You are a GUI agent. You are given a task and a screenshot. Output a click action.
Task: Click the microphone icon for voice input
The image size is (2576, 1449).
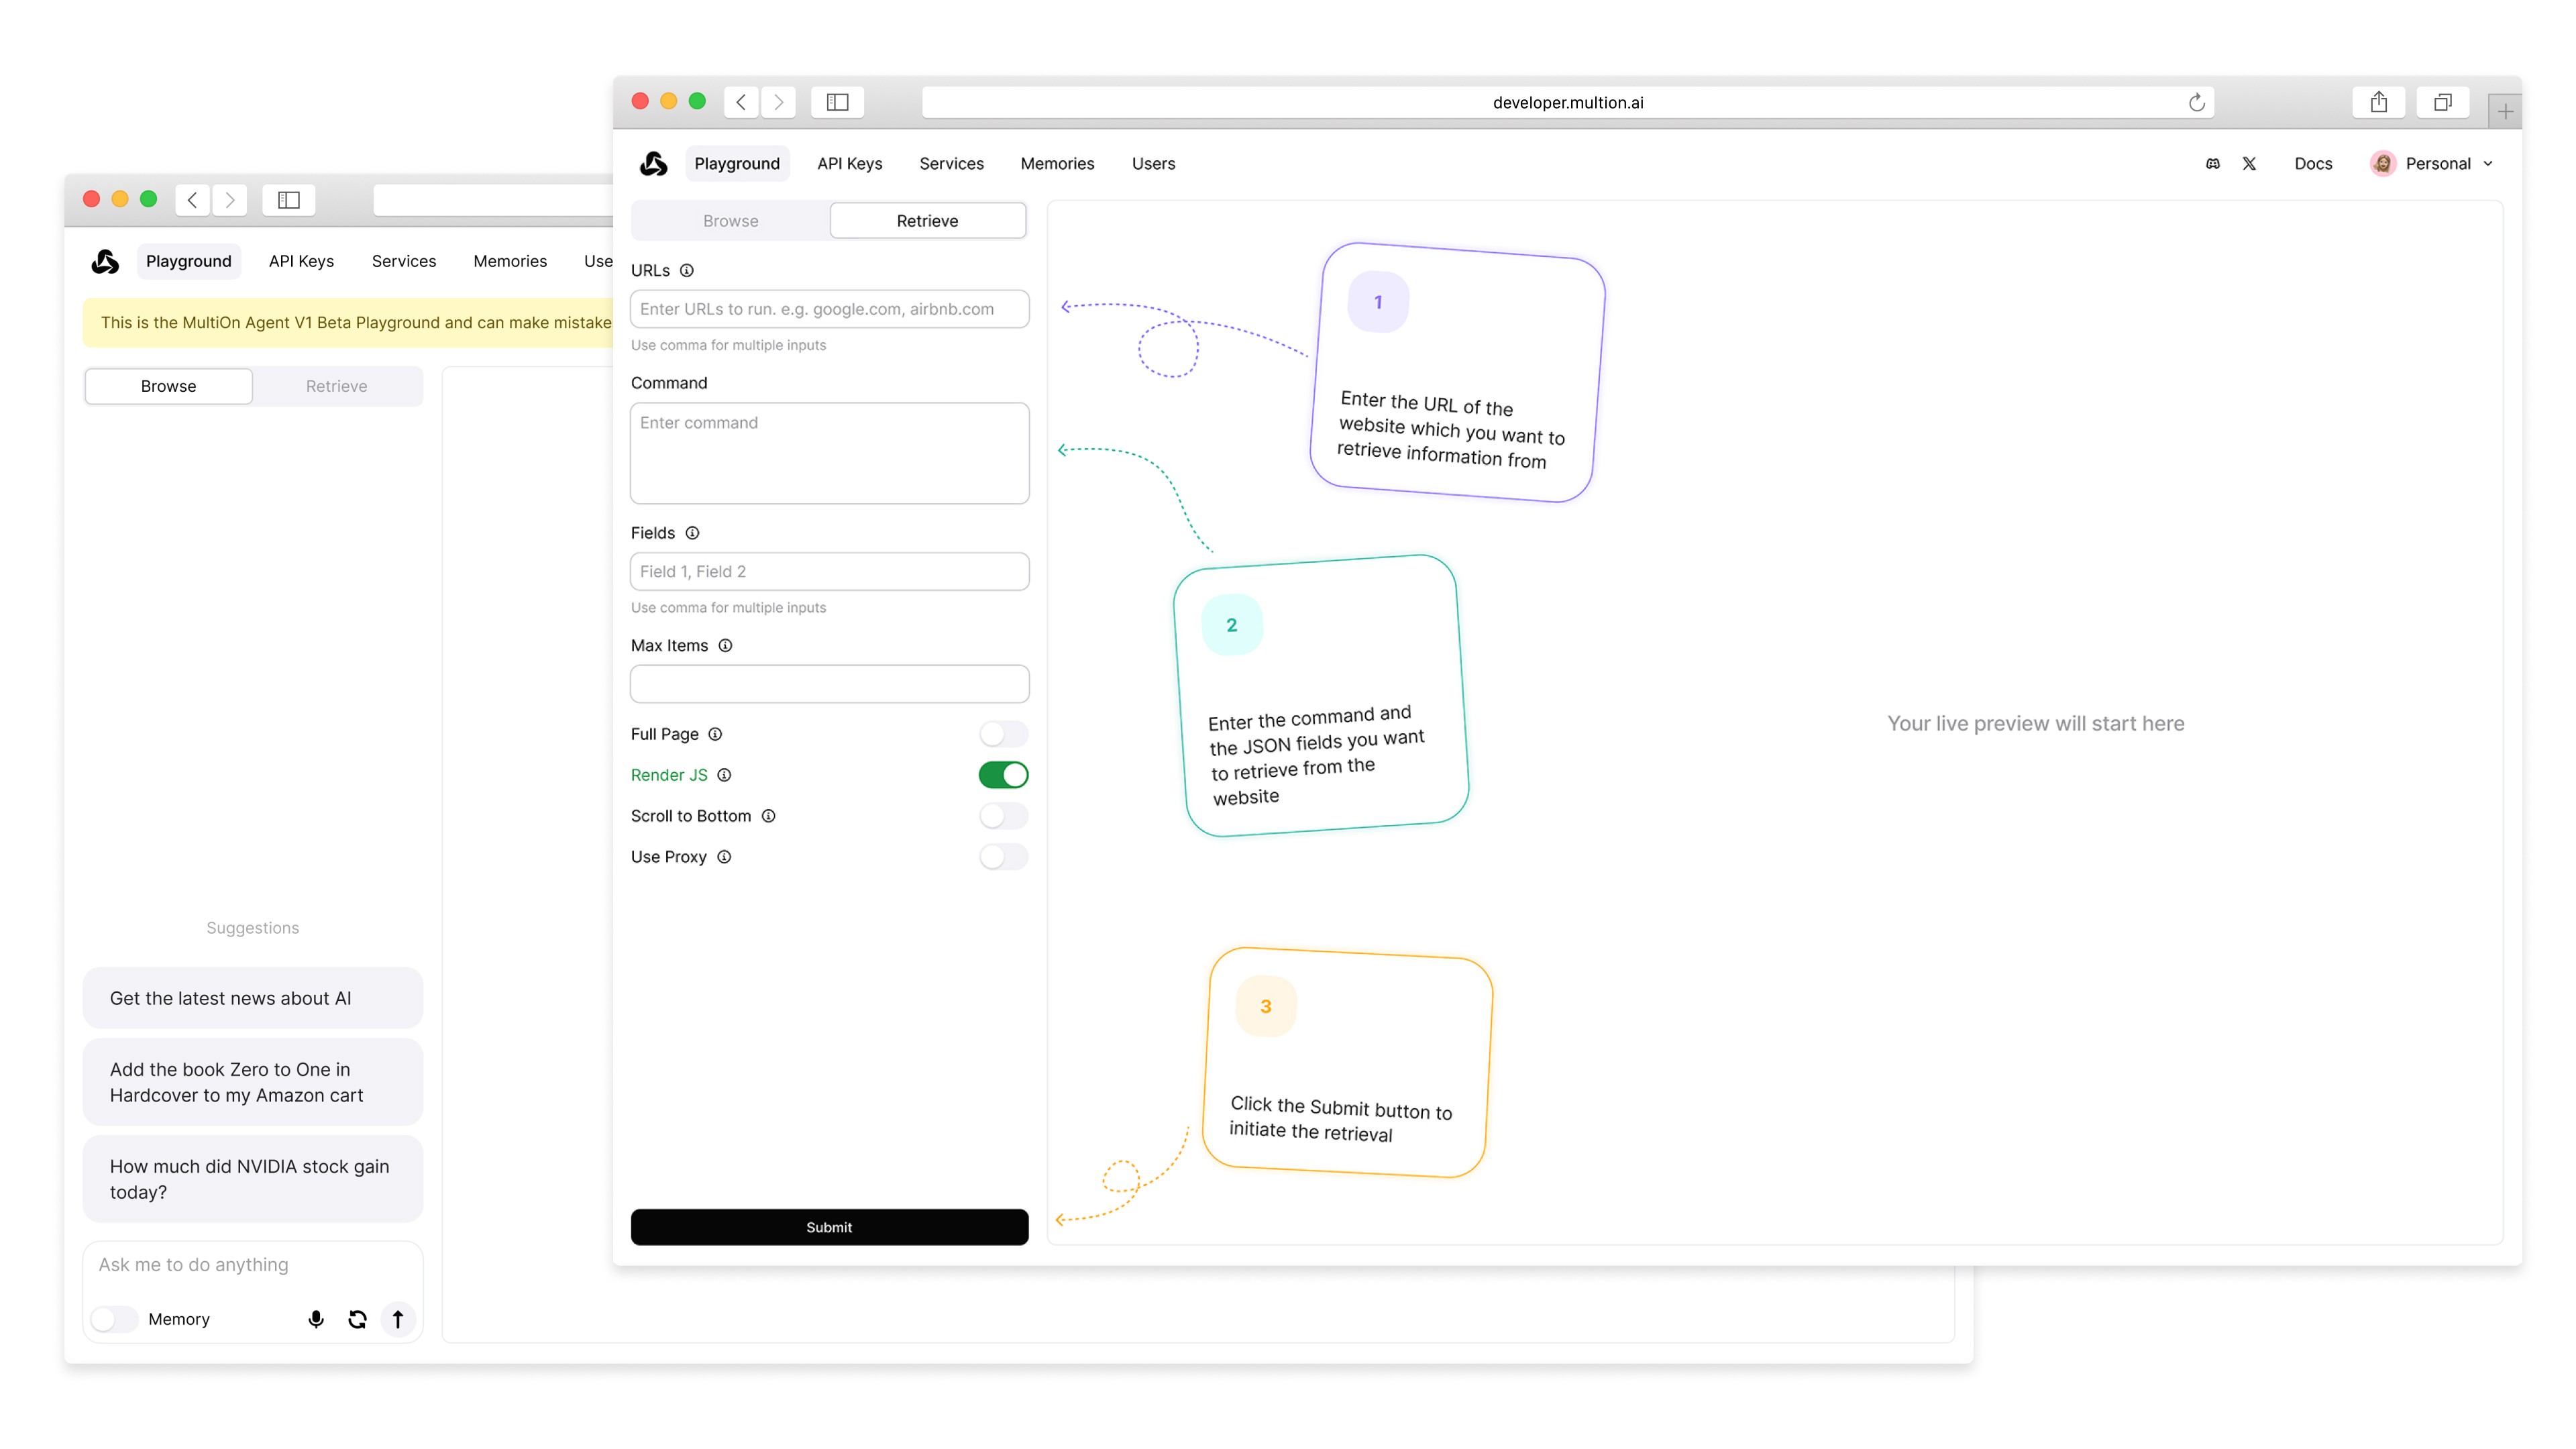pos(316,1319)
